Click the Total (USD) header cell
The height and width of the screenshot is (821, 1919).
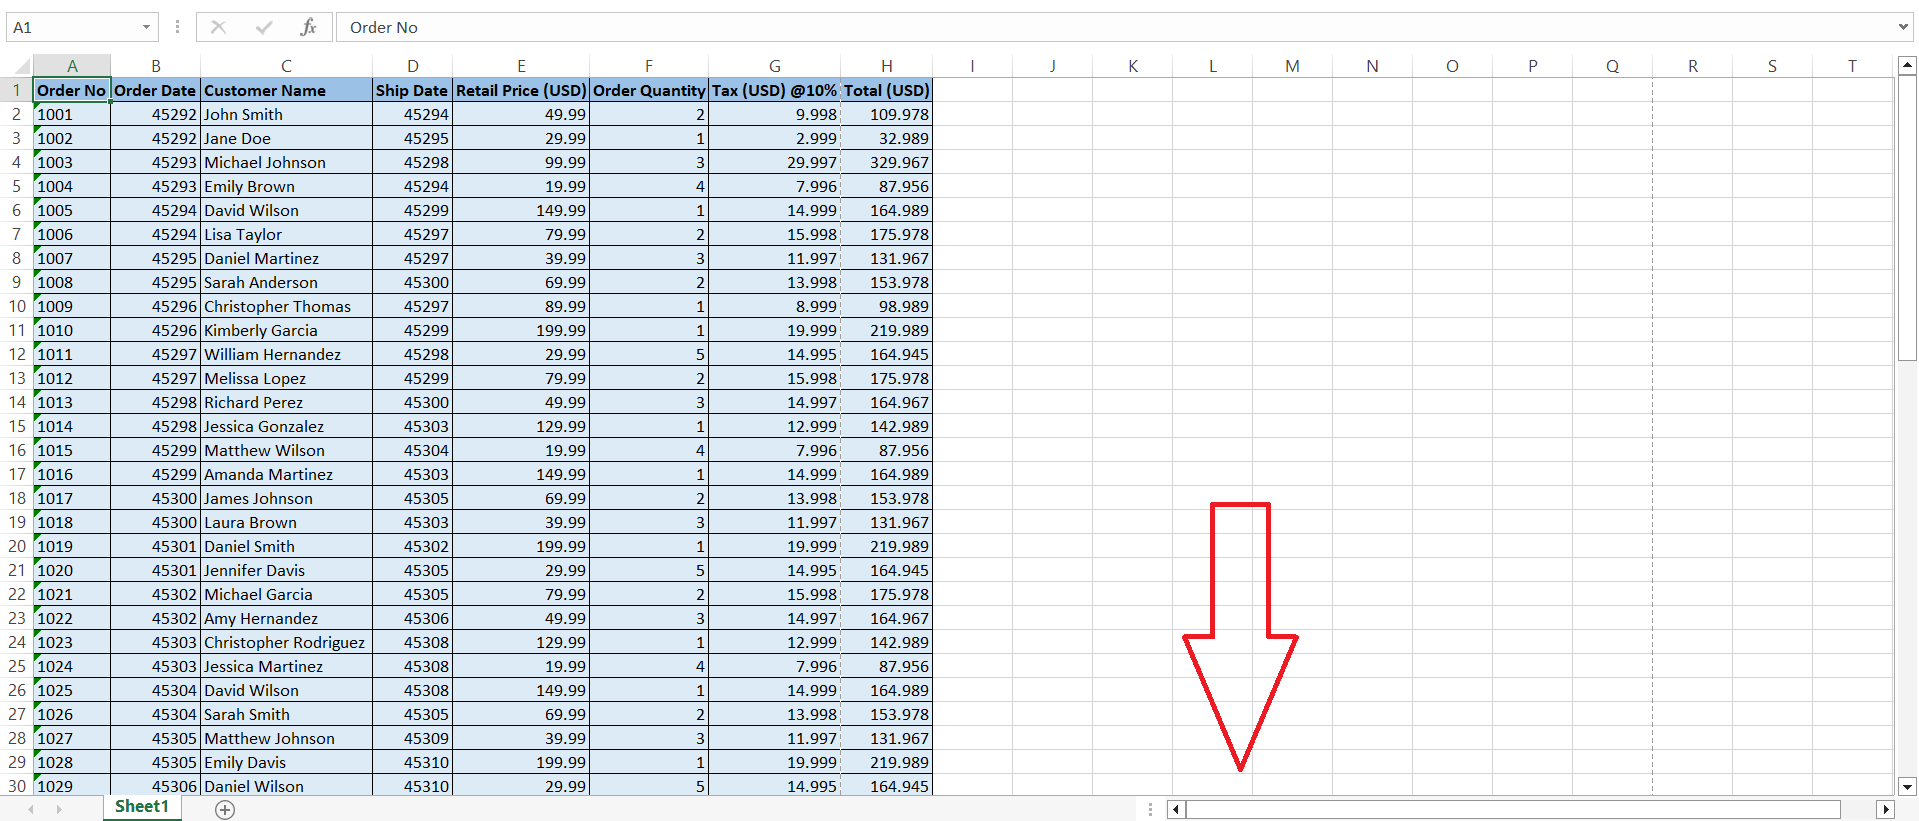tap(887, 90)
